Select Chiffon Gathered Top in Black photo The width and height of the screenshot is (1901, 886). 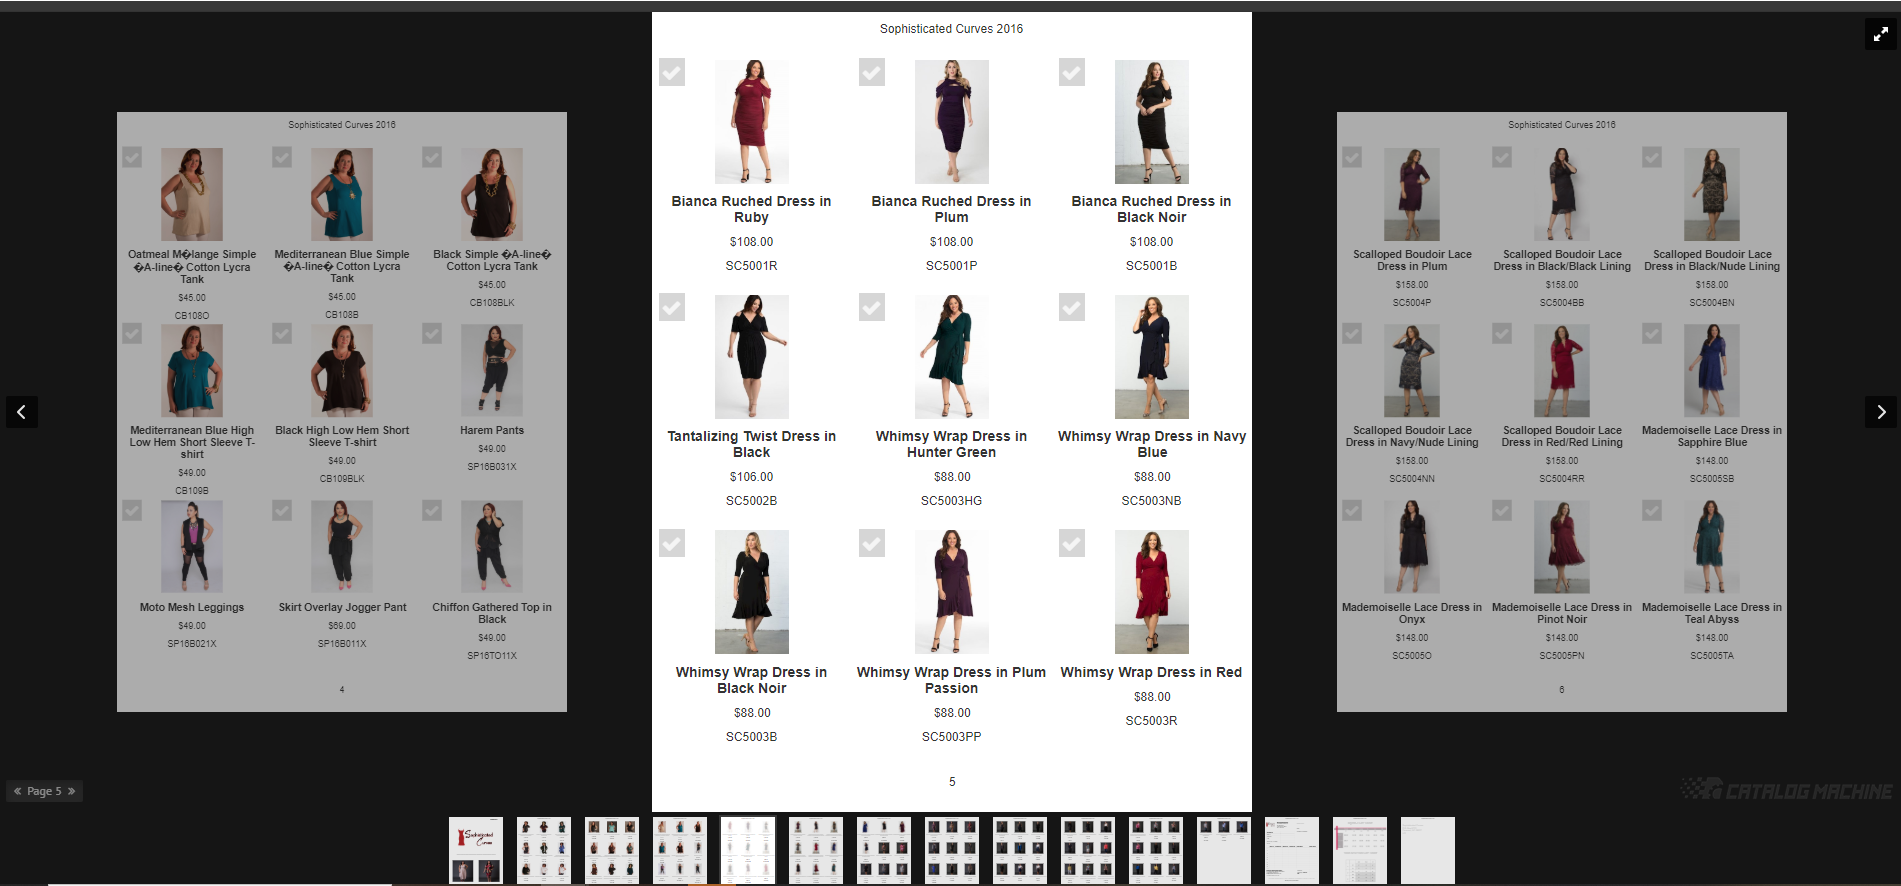[x=492, y=547]
